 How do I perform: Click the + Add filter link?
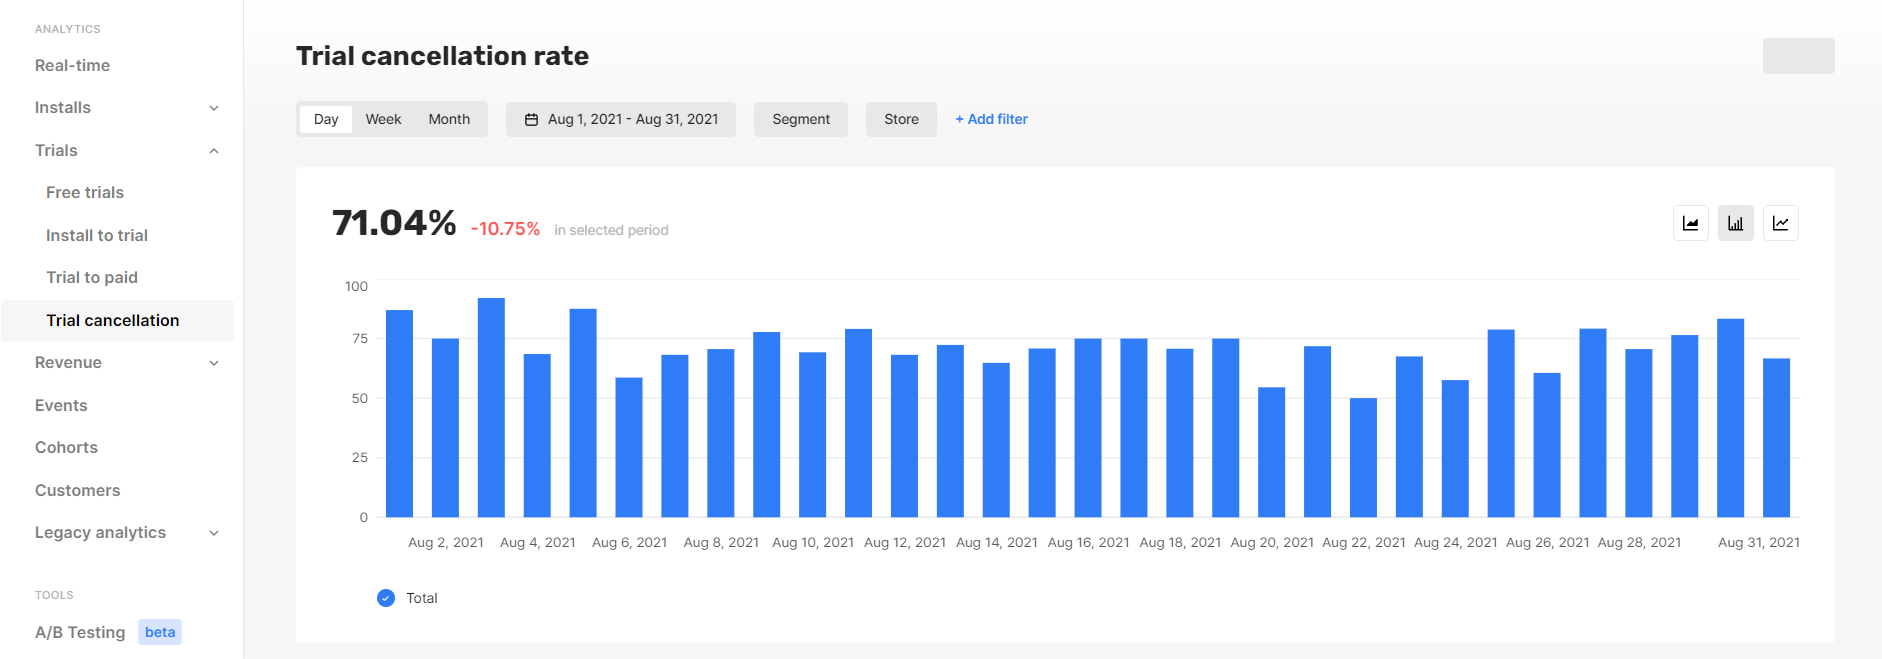991,119
